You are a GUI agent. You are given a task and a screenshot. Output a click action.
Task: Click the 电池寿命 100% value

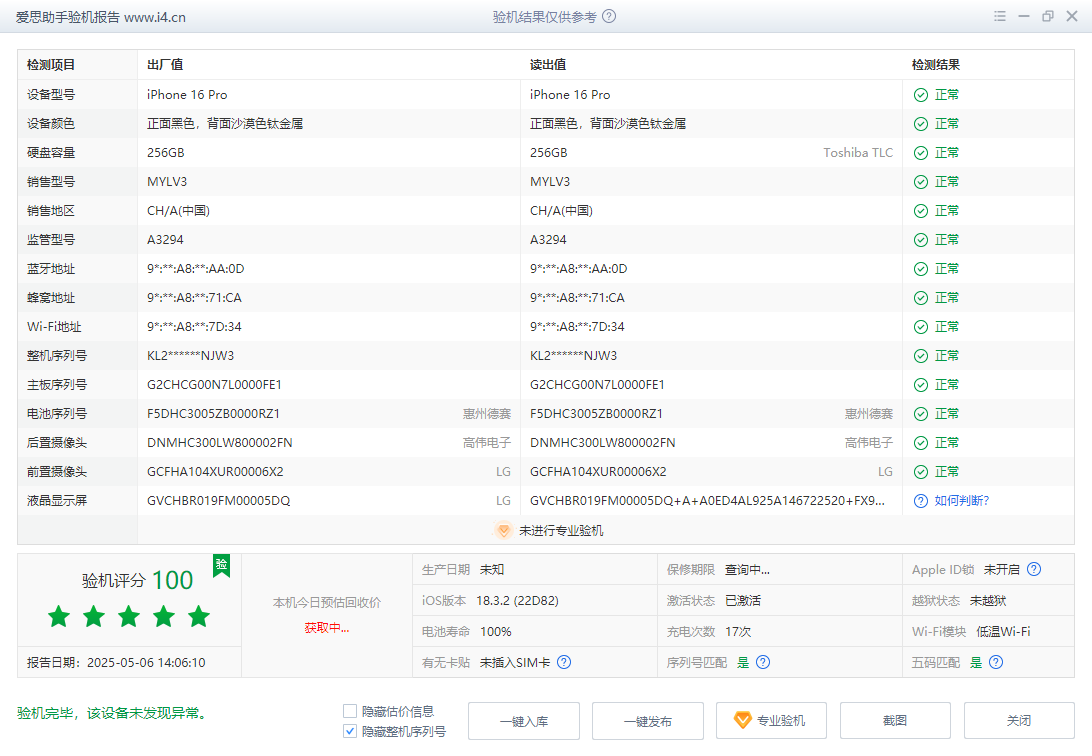coord(496,631)
